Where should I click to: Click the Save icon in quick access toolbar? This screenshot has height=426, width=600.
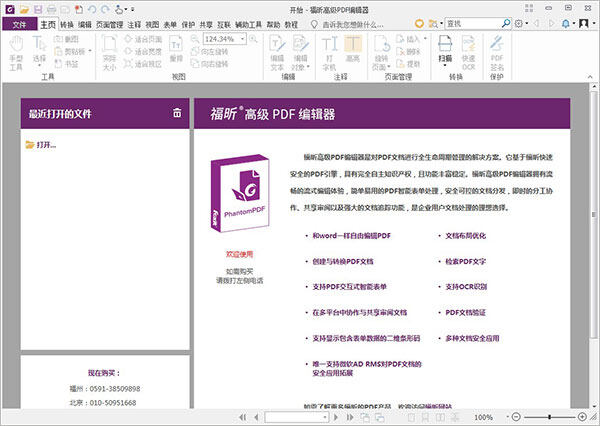[x=38, y=9]
